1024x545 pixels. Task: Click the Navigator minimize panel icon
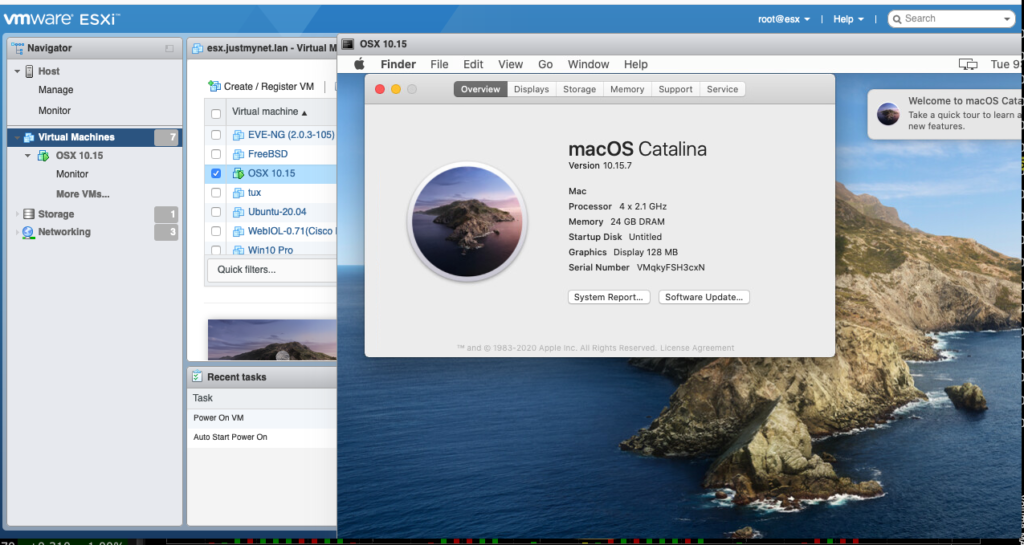[x=169, y=48]
